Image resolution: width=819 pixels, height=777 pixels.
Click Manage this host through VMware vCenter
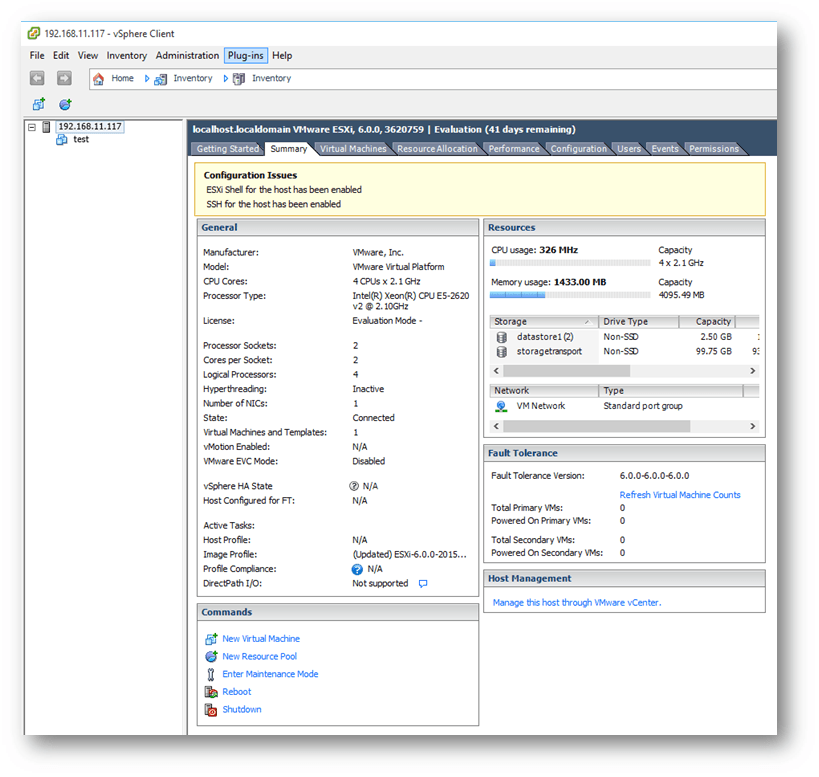click(x=577, y=603)
